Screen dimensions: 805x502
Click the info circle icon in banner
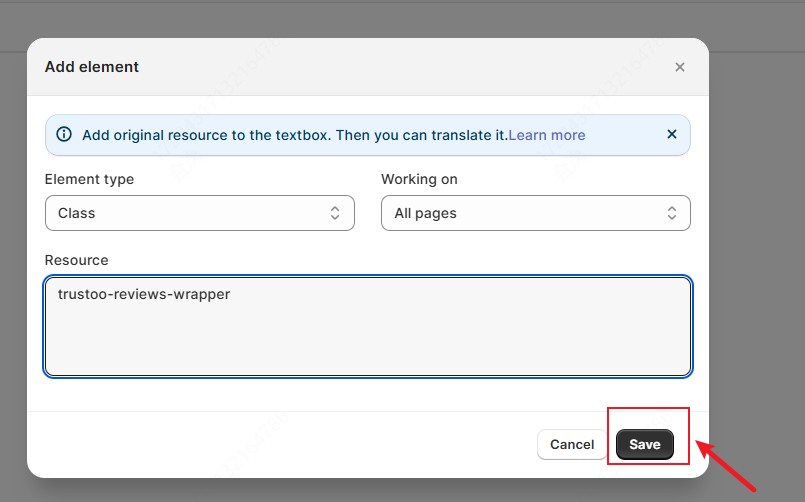pos(64,134)
